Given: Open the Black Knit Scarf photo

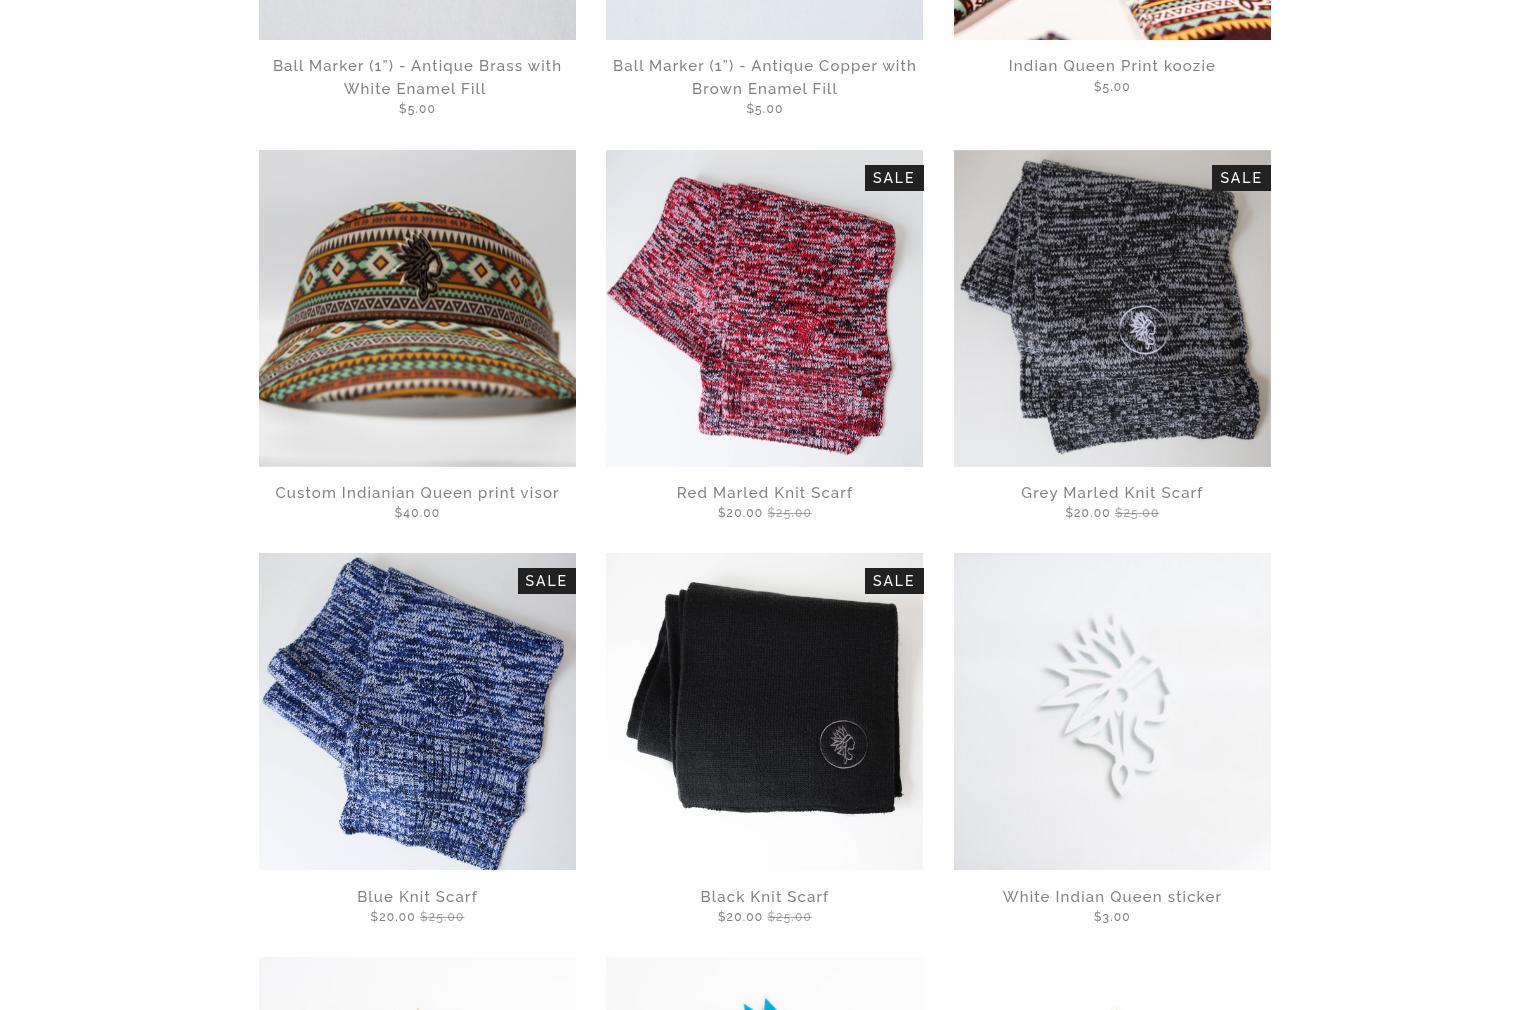Looking at the screenshot, I should [764, 711].
